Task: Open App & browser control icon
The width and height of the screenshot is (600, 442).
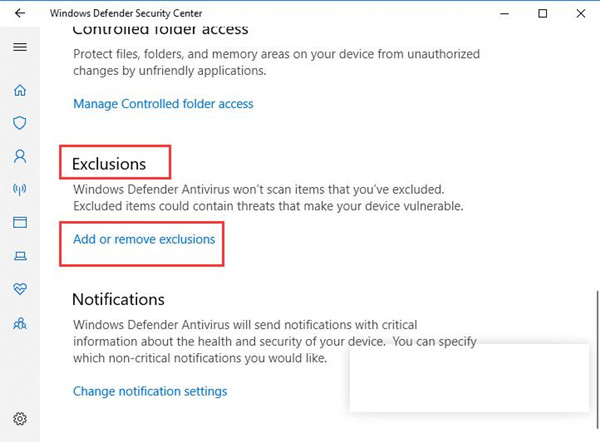Action: (20, 222)
